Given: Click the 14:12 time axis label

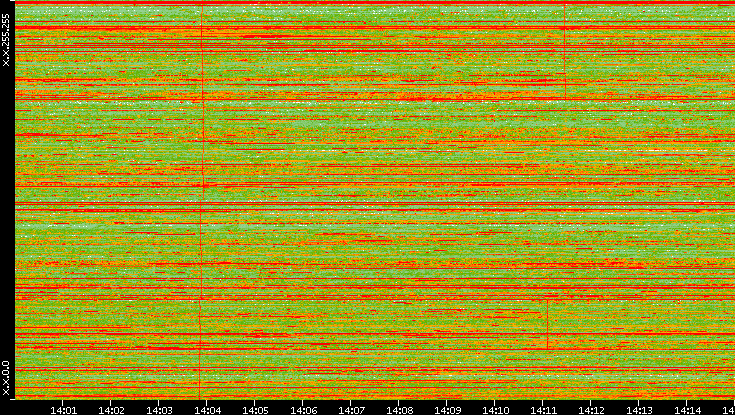Looking at the screenshot, I should pyautogui.click(x=591, y=410).
